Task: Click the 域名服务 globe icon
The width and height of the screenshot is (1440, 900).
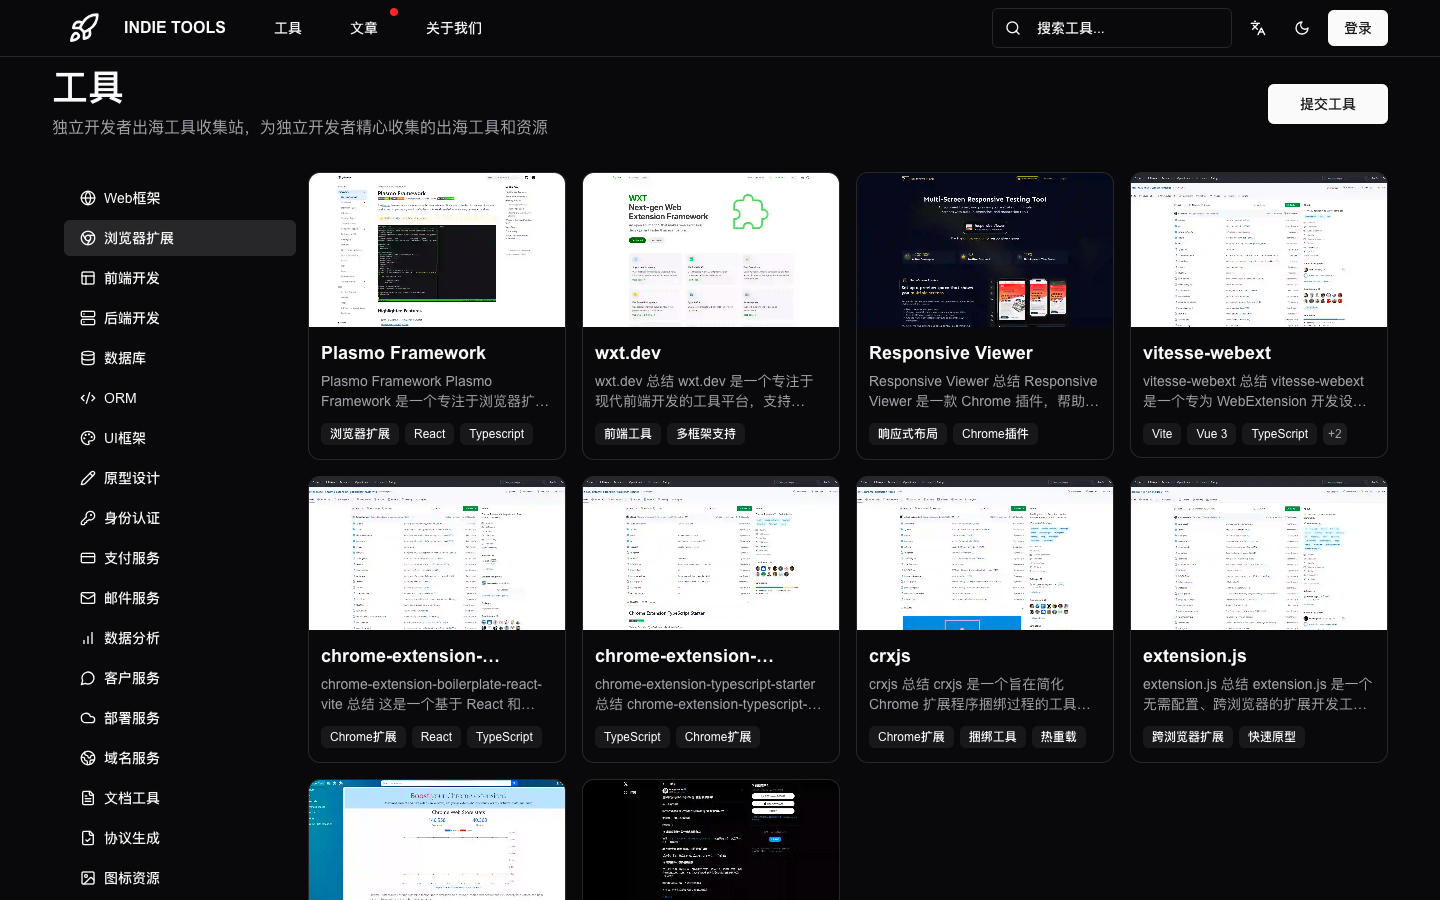Action: [x=88, y=758]
